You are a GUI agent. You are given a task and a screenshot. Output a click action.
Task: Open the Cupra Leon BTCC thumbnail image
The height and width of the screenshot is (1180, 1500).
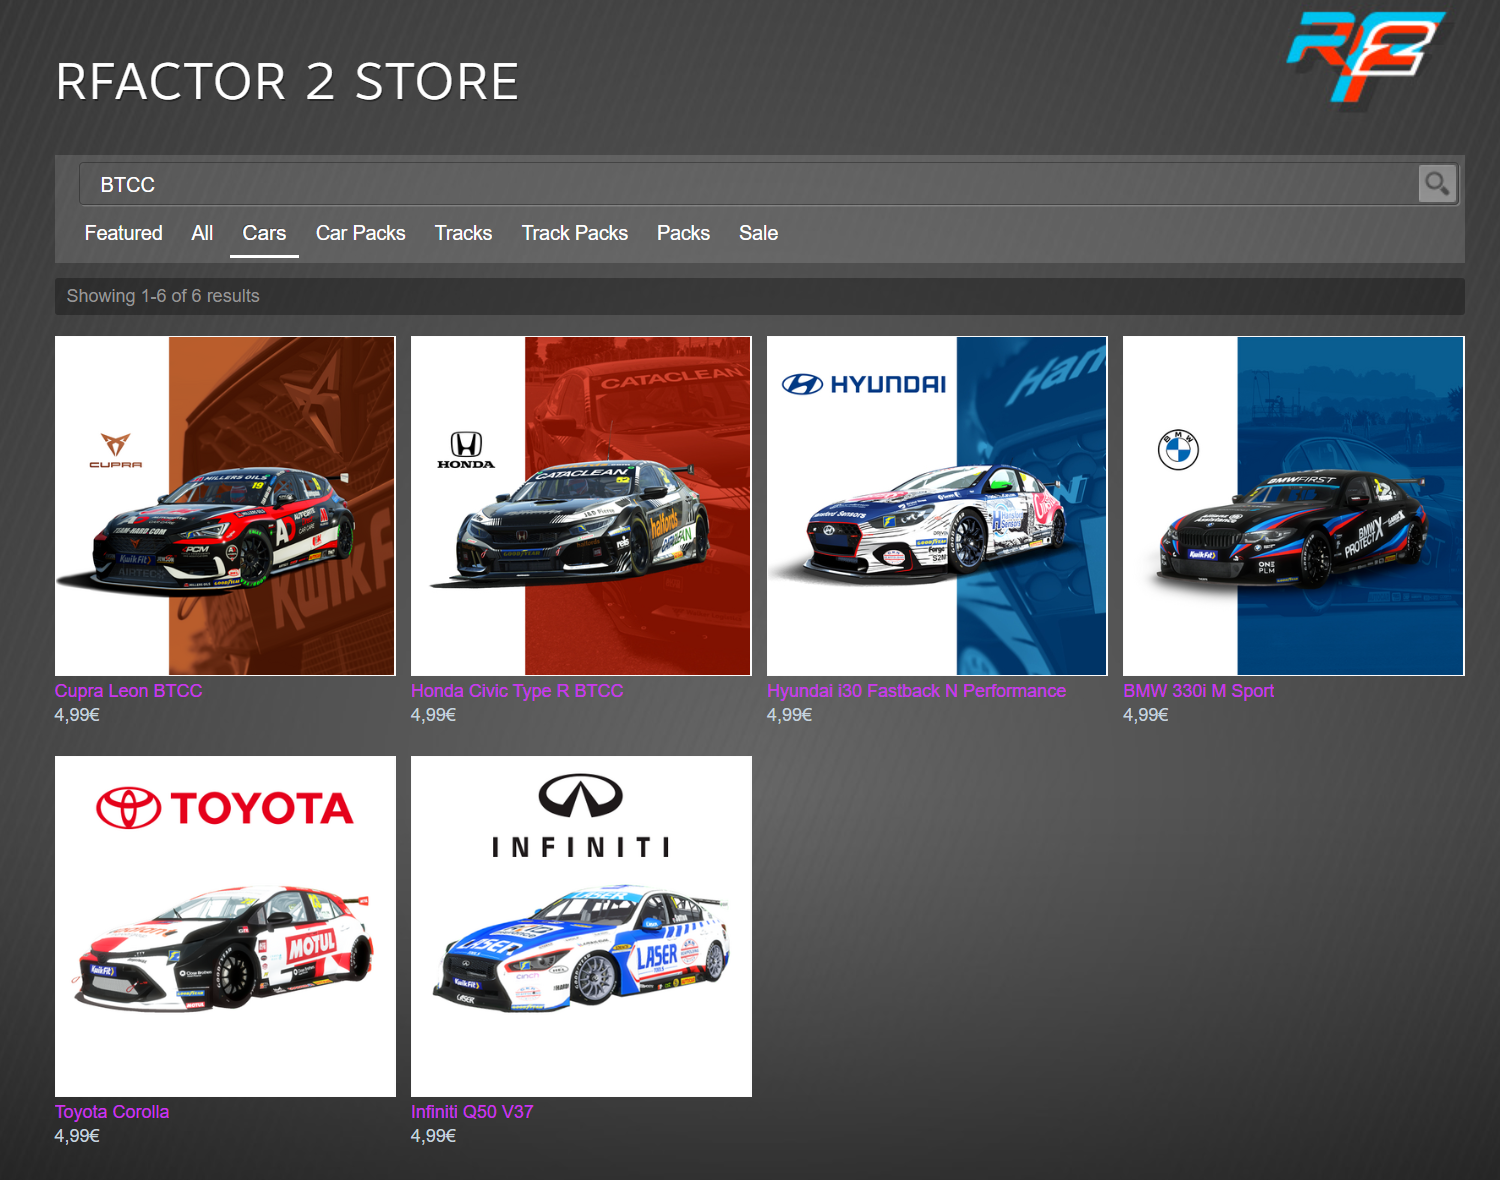point(225,506)
